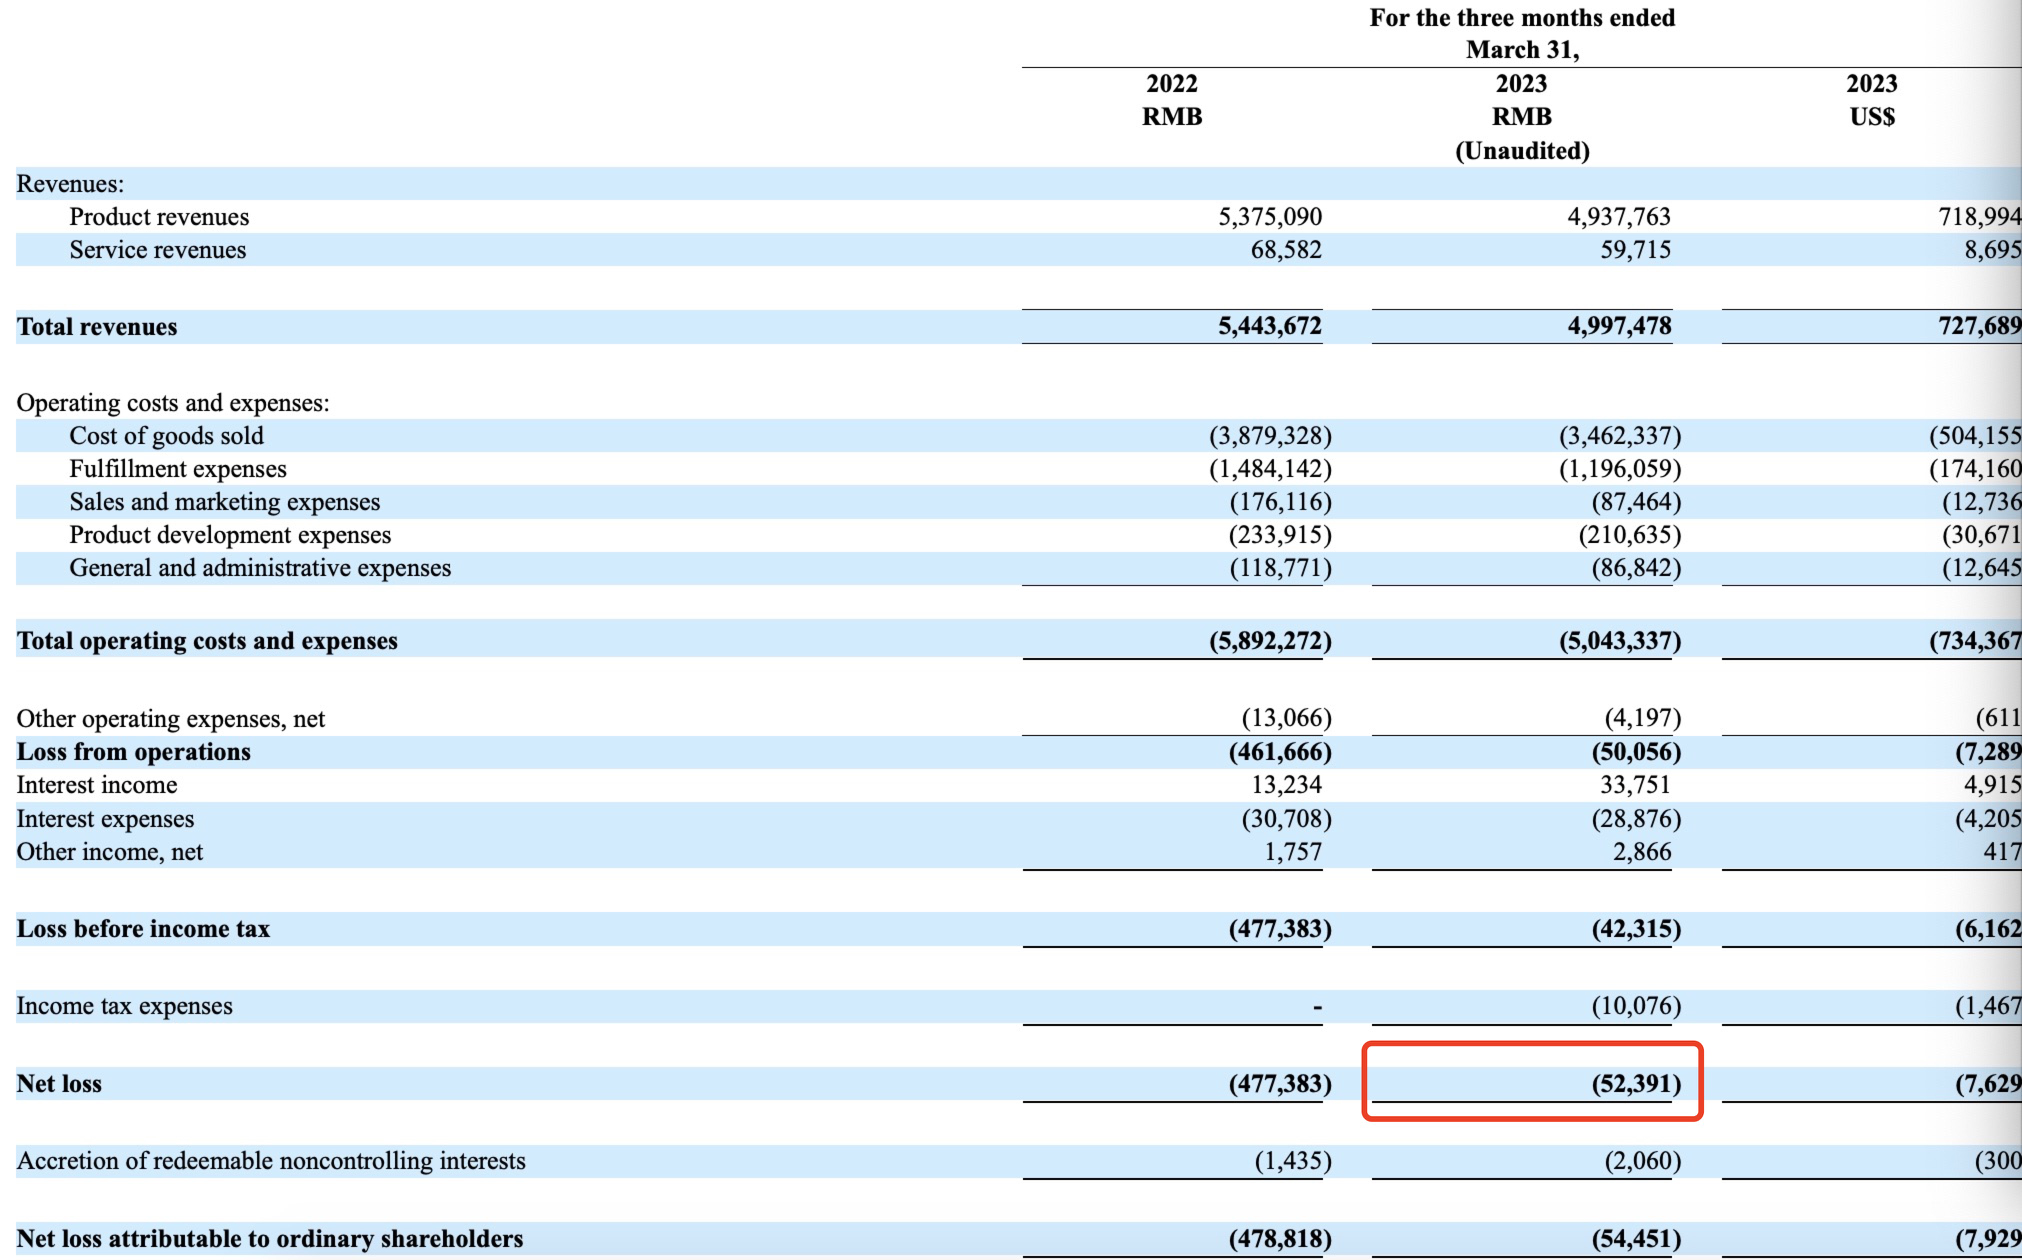Click Interest income 2023 value 33,751

pyautogui.click(x=1635, y=784)
